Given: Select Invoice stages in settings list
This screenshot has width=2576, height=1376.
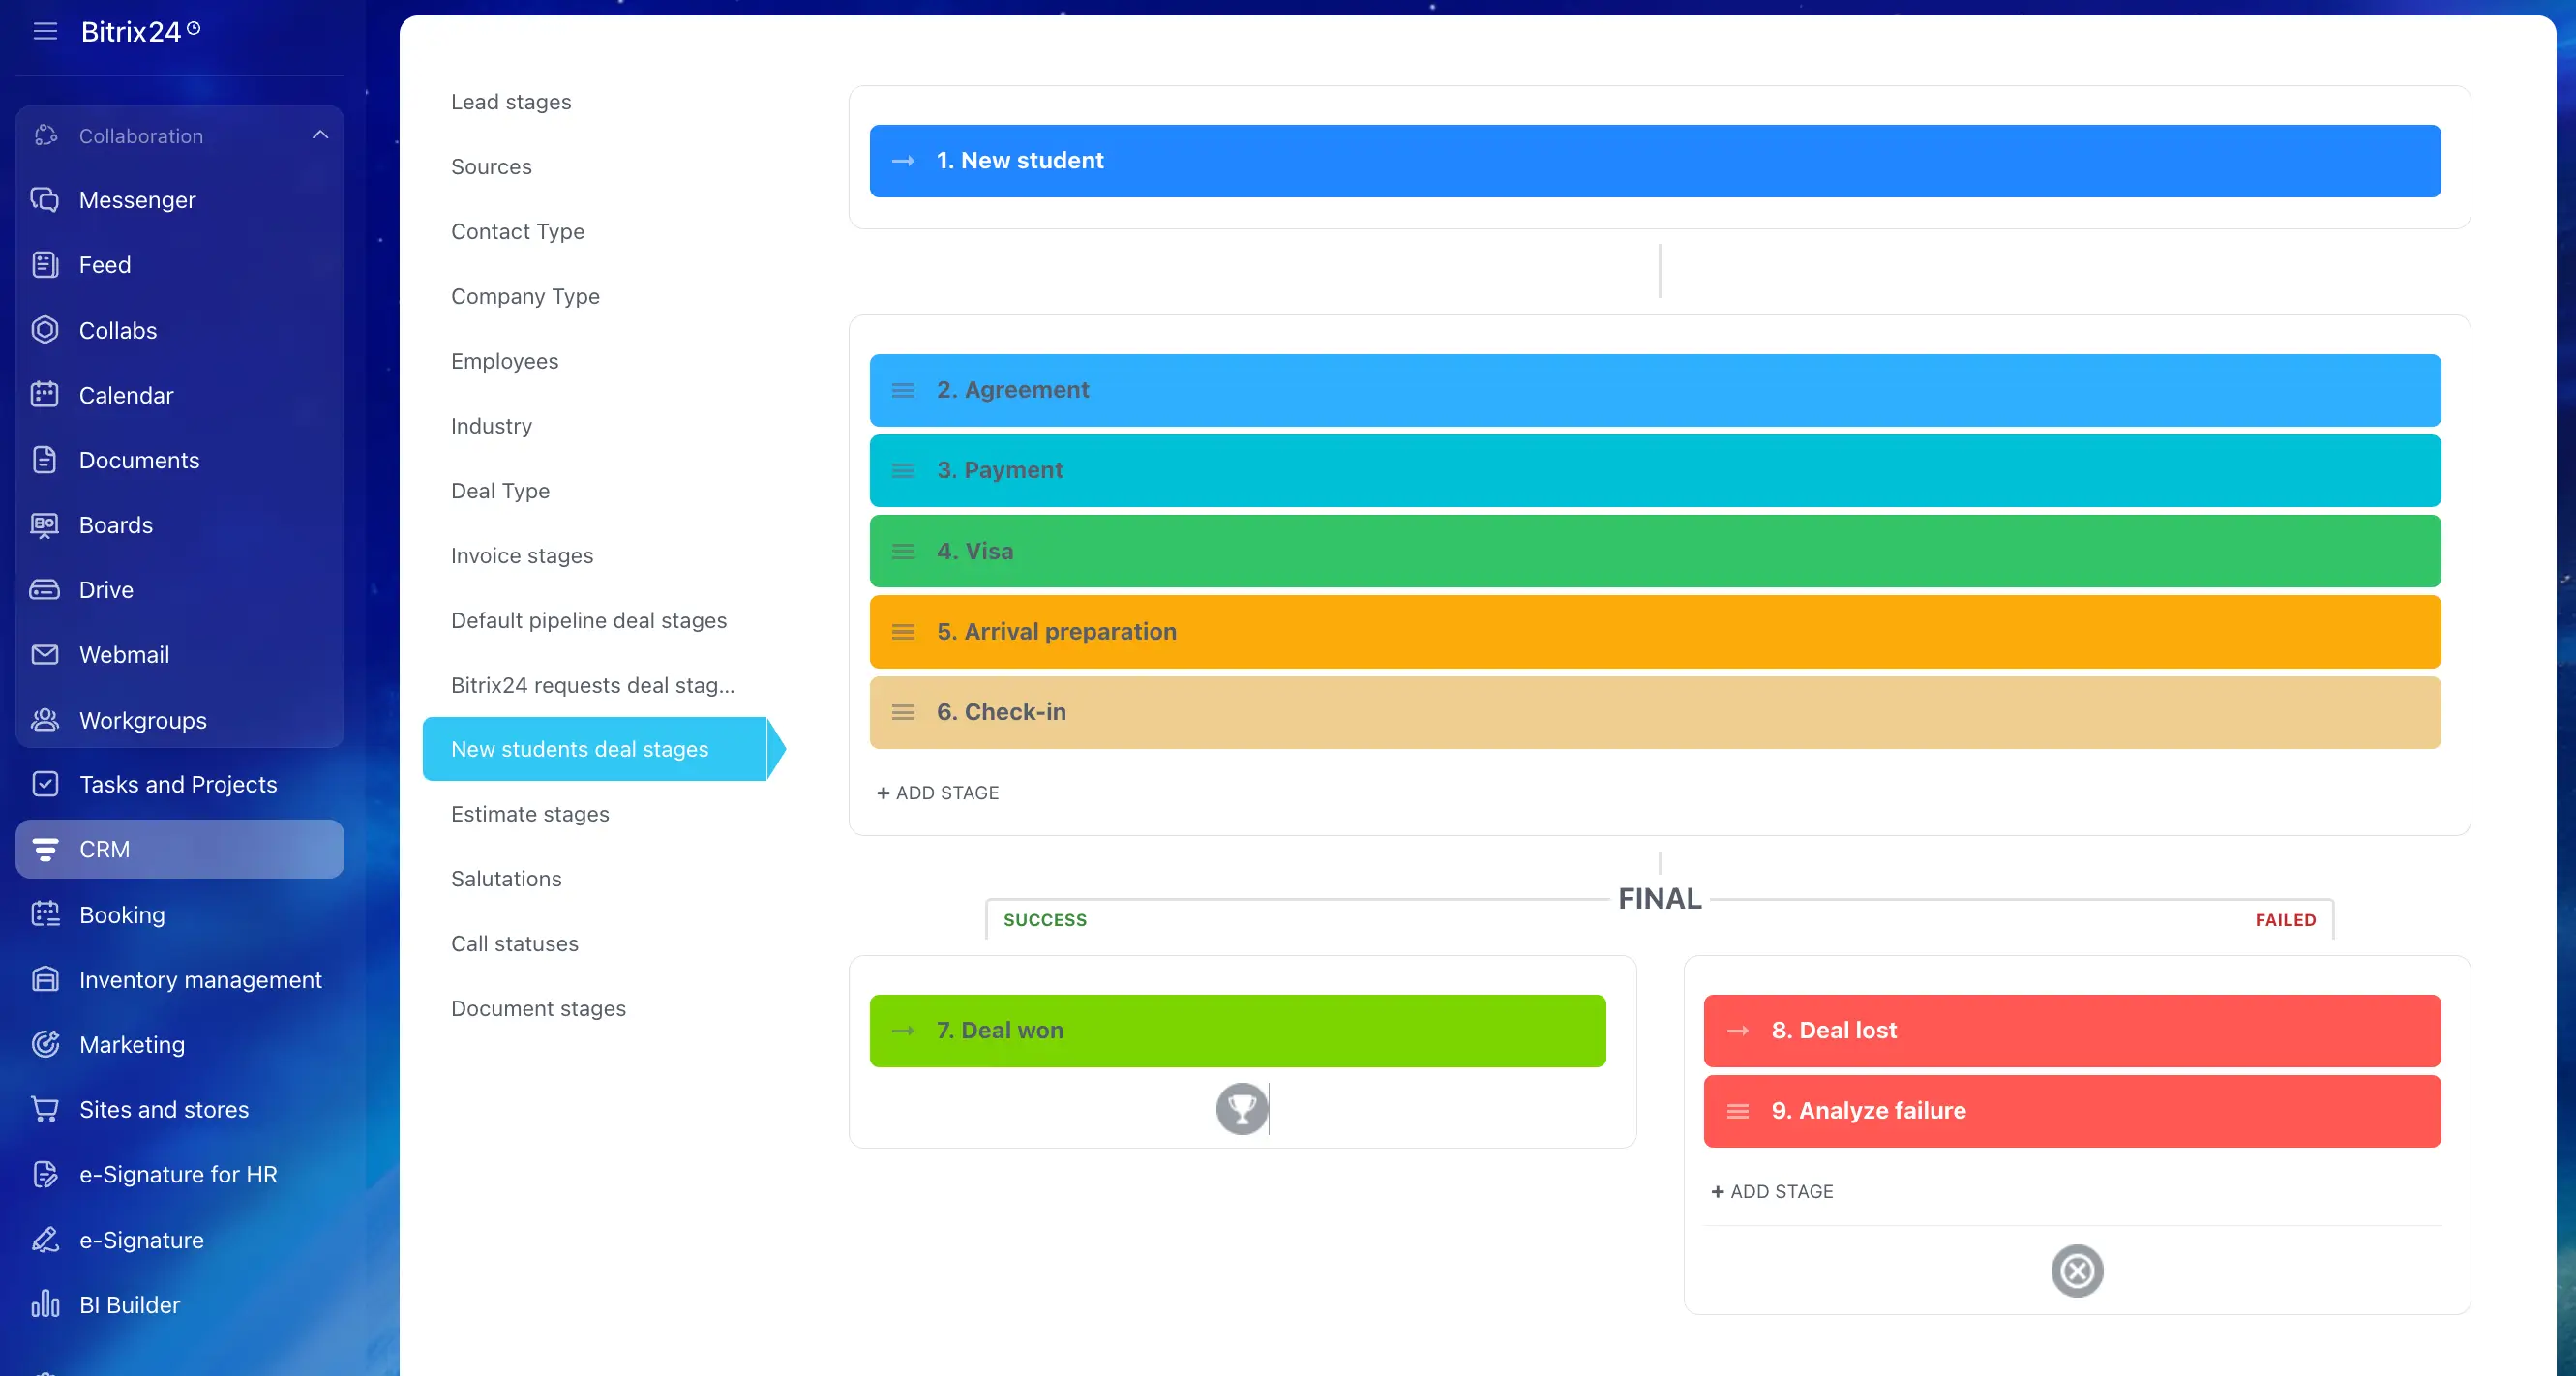Looking at the screenshot, I should click(x=522, y=556).
